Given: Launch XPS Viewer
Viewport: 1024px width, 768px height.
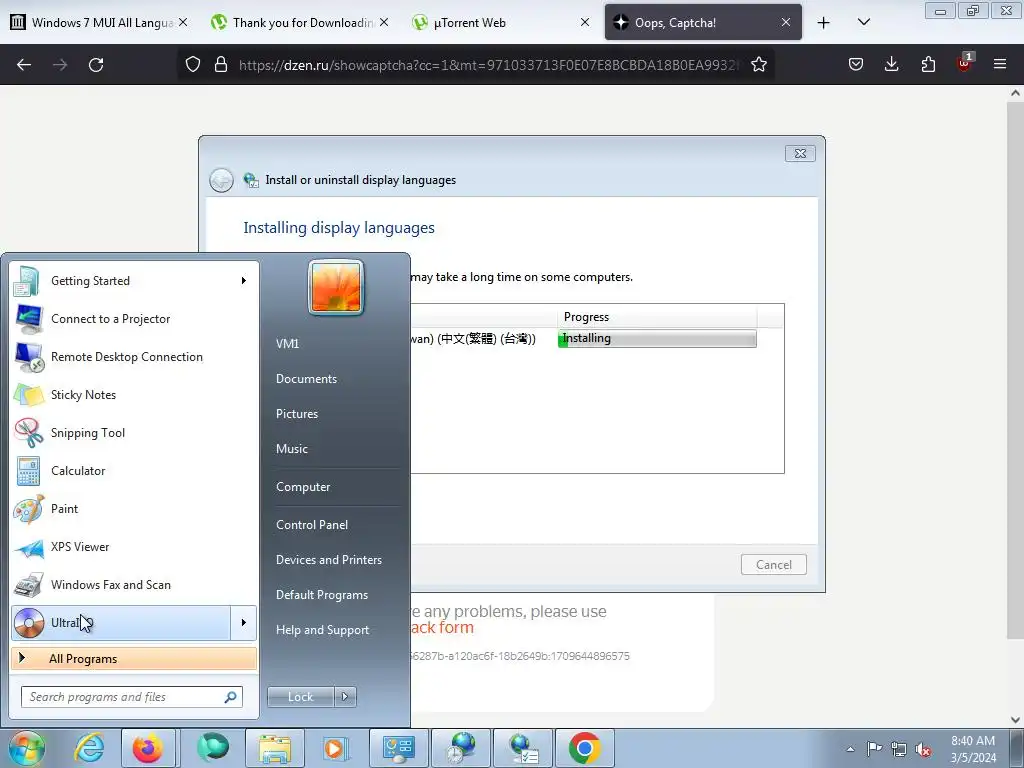Looking at the screenshot, I should 134,547.
